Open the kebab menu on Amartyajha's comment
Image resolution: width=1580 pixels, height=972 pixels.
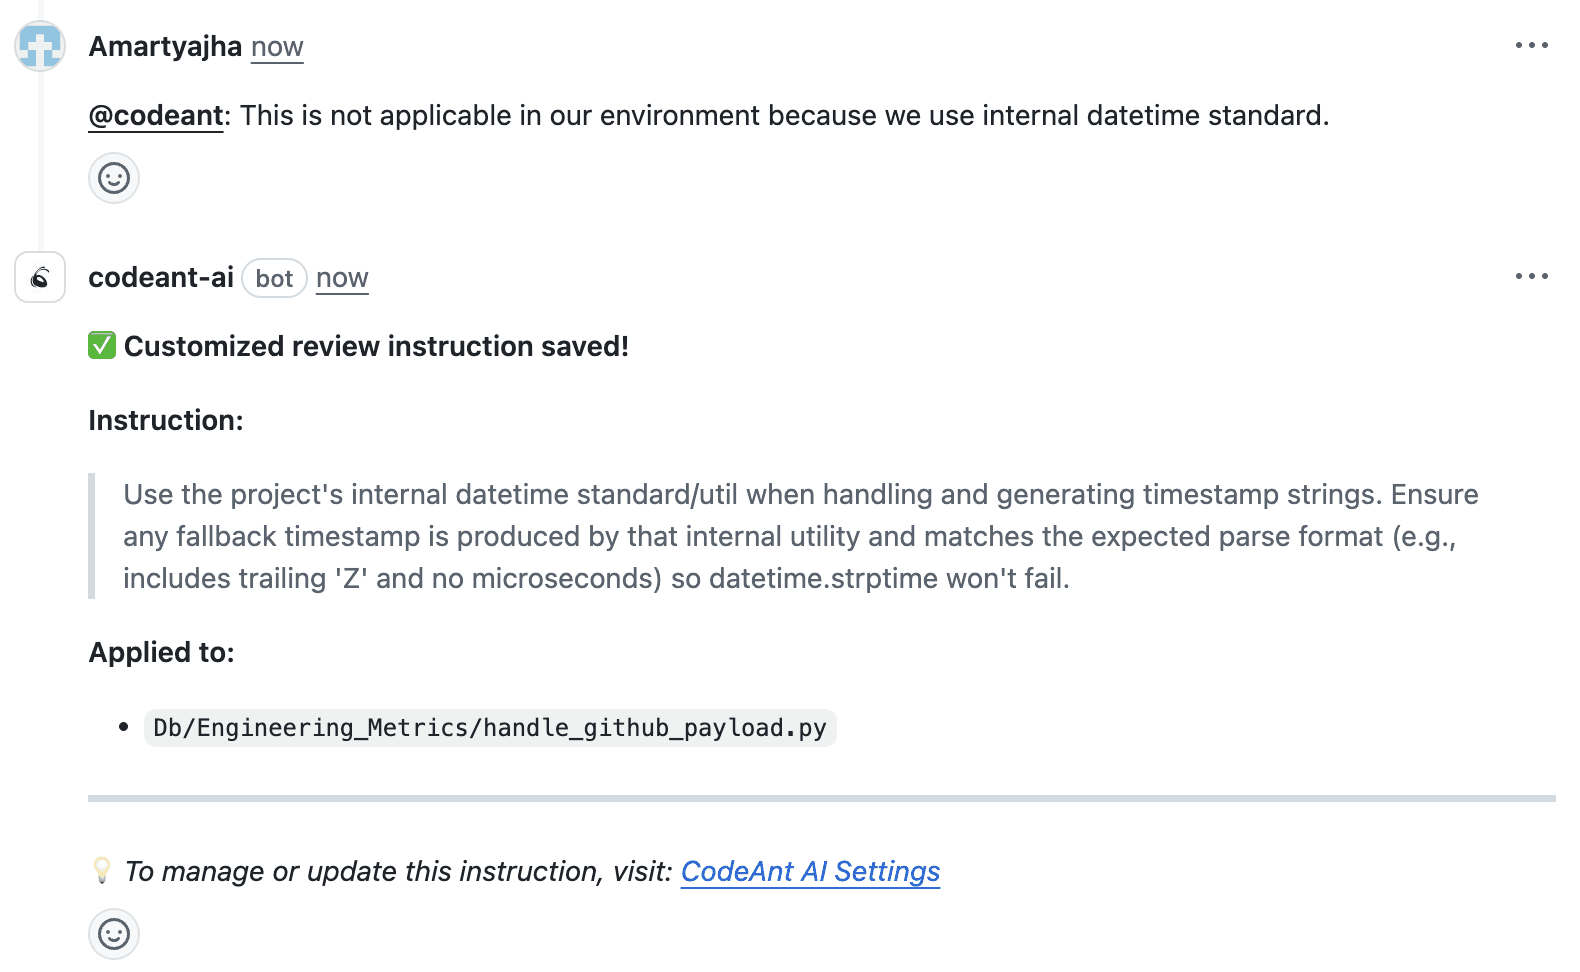pos(1531,44)
